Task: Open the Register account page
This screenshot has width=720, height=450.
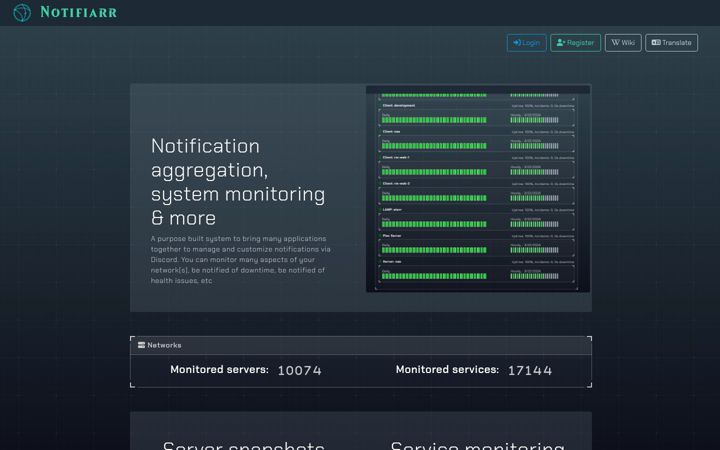Action: 575,43
